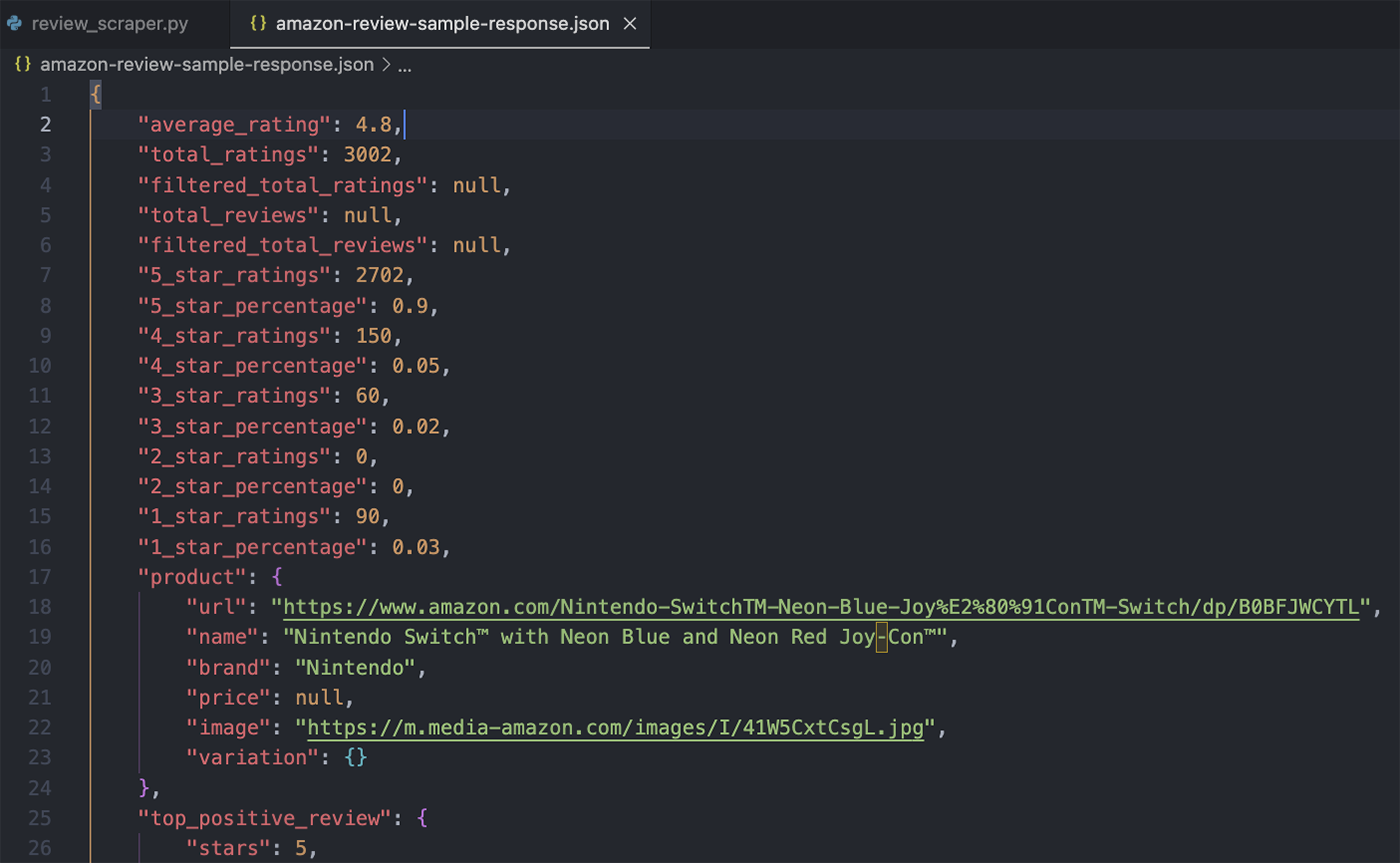The height and width of the screenshot is (863, 1400).
Task: Click the product name string starting "Nintendo Switch™"
Action: point(614,637)
